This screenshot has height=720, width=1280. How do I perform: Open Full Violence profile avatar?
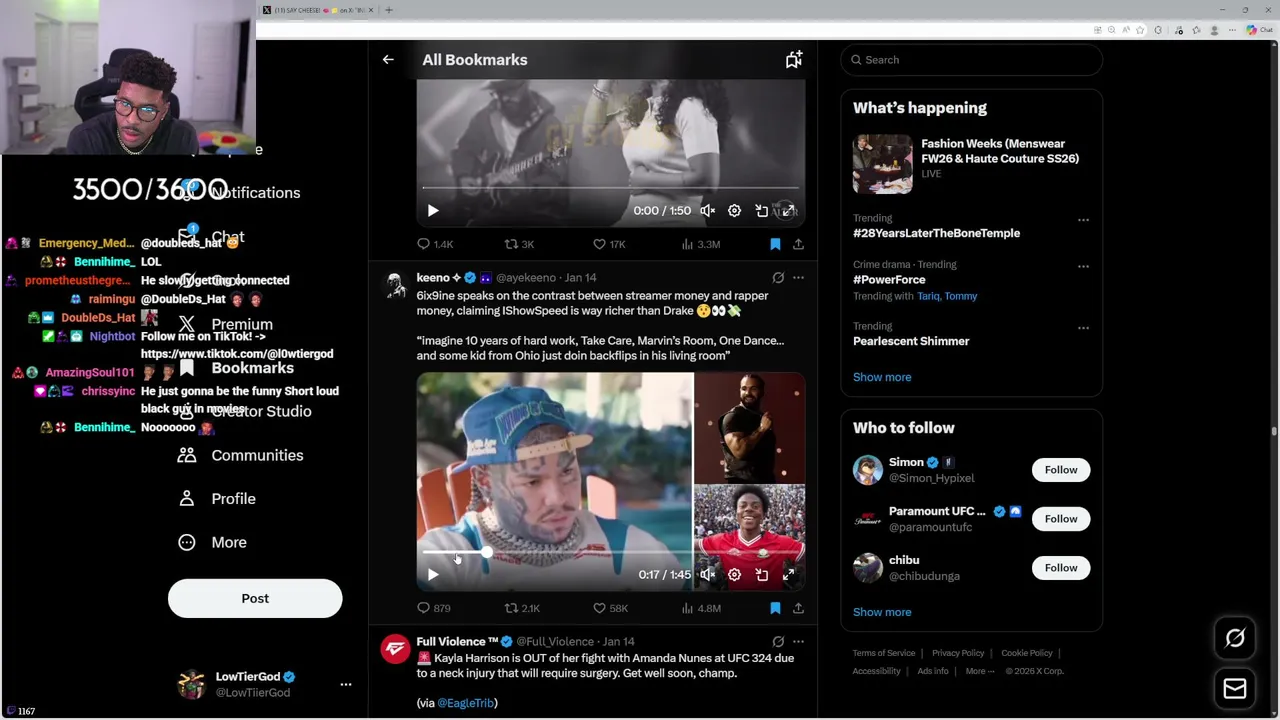[395, 649]
